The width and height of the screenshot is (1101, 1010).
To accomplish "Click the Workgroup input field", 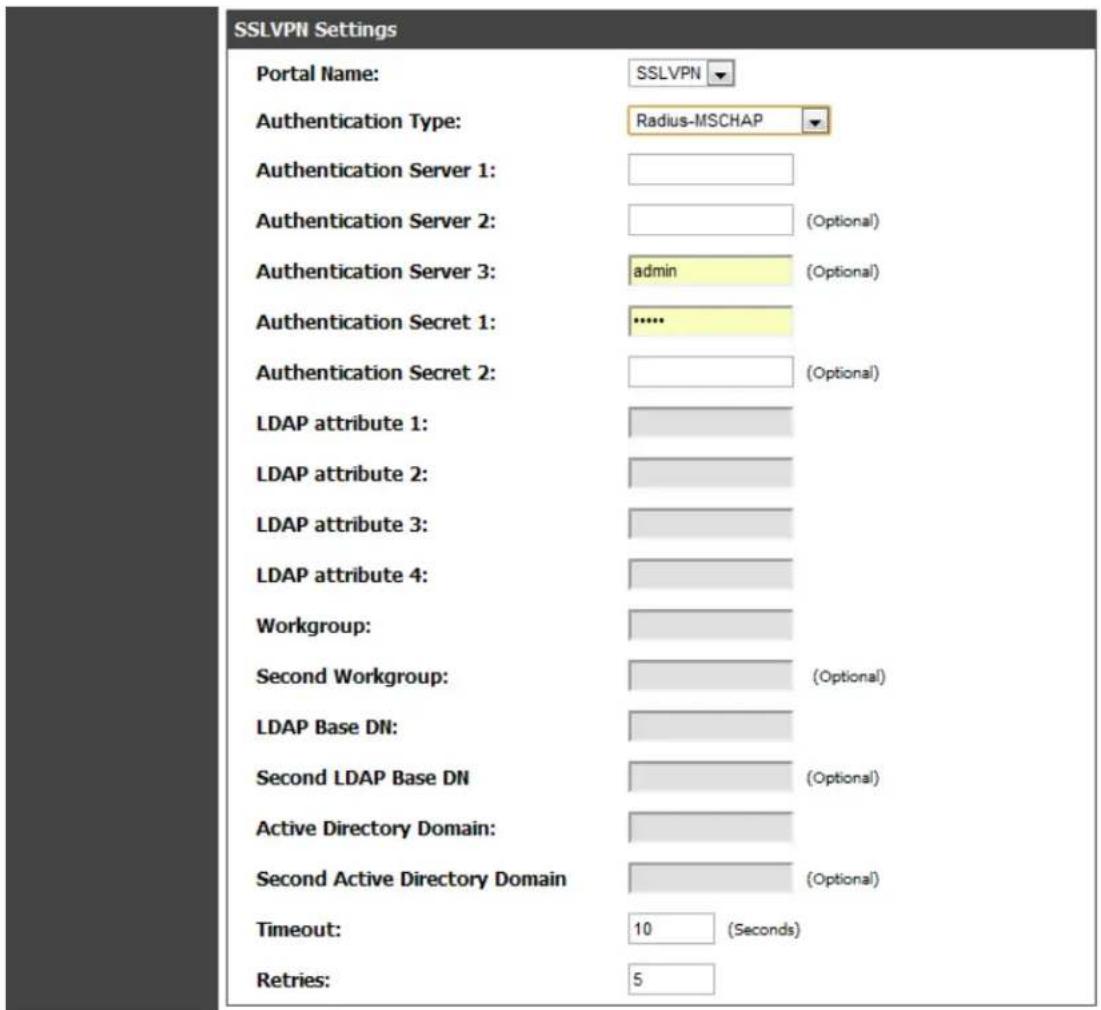I will point(711,625).
